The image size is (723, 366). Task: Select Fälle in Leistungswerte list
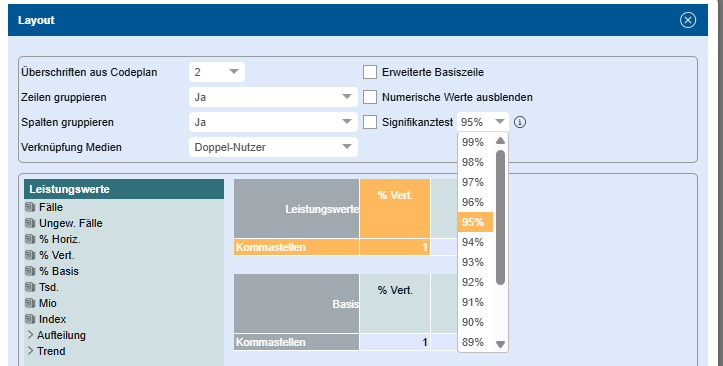click(x=51, y=207)
